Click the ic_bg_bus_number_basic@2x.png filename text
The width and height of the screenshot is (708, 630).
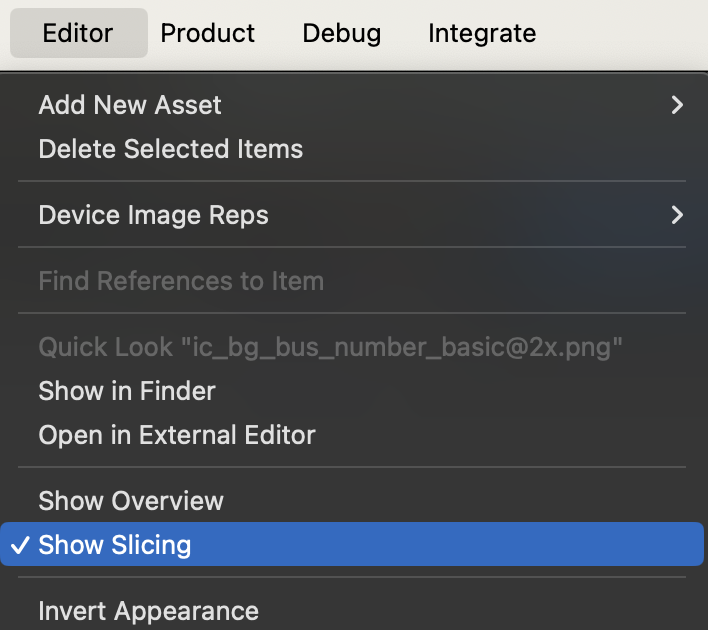[400, 347]
